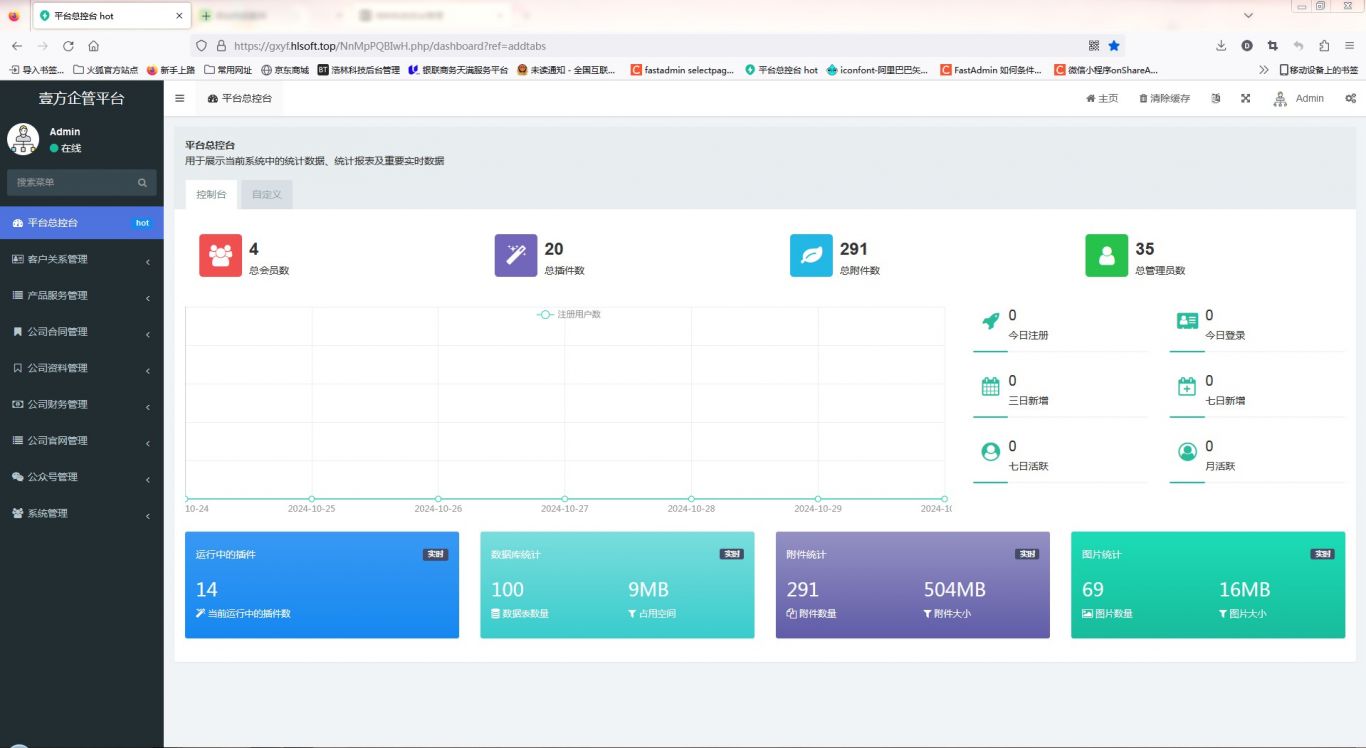Open the settings gears icon in header
This screenshot has width=1366, height=748.
[x=1350, y=98]
